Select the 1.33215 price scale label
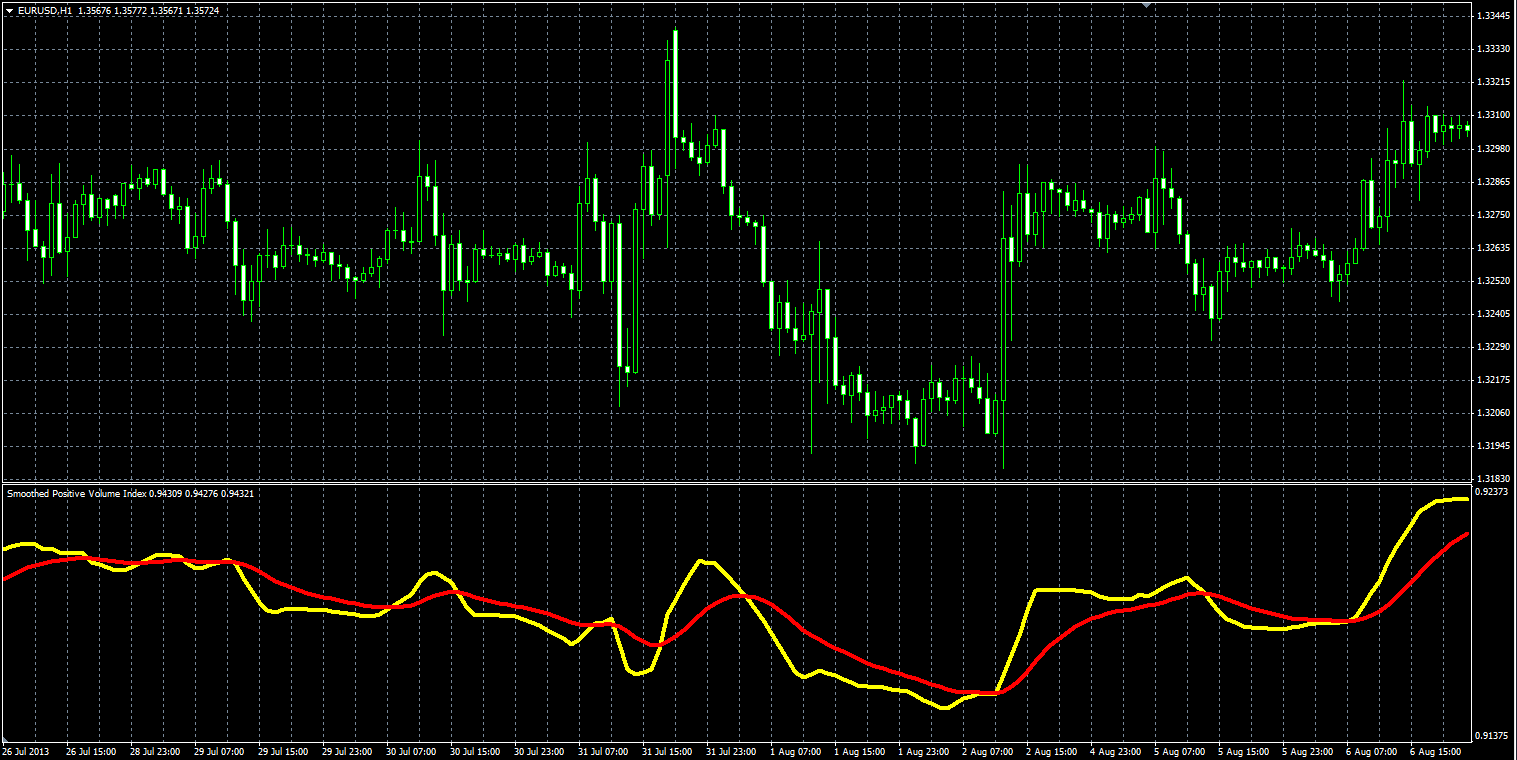Viewport: 1517px width, 760px height. click(1493, 82)
